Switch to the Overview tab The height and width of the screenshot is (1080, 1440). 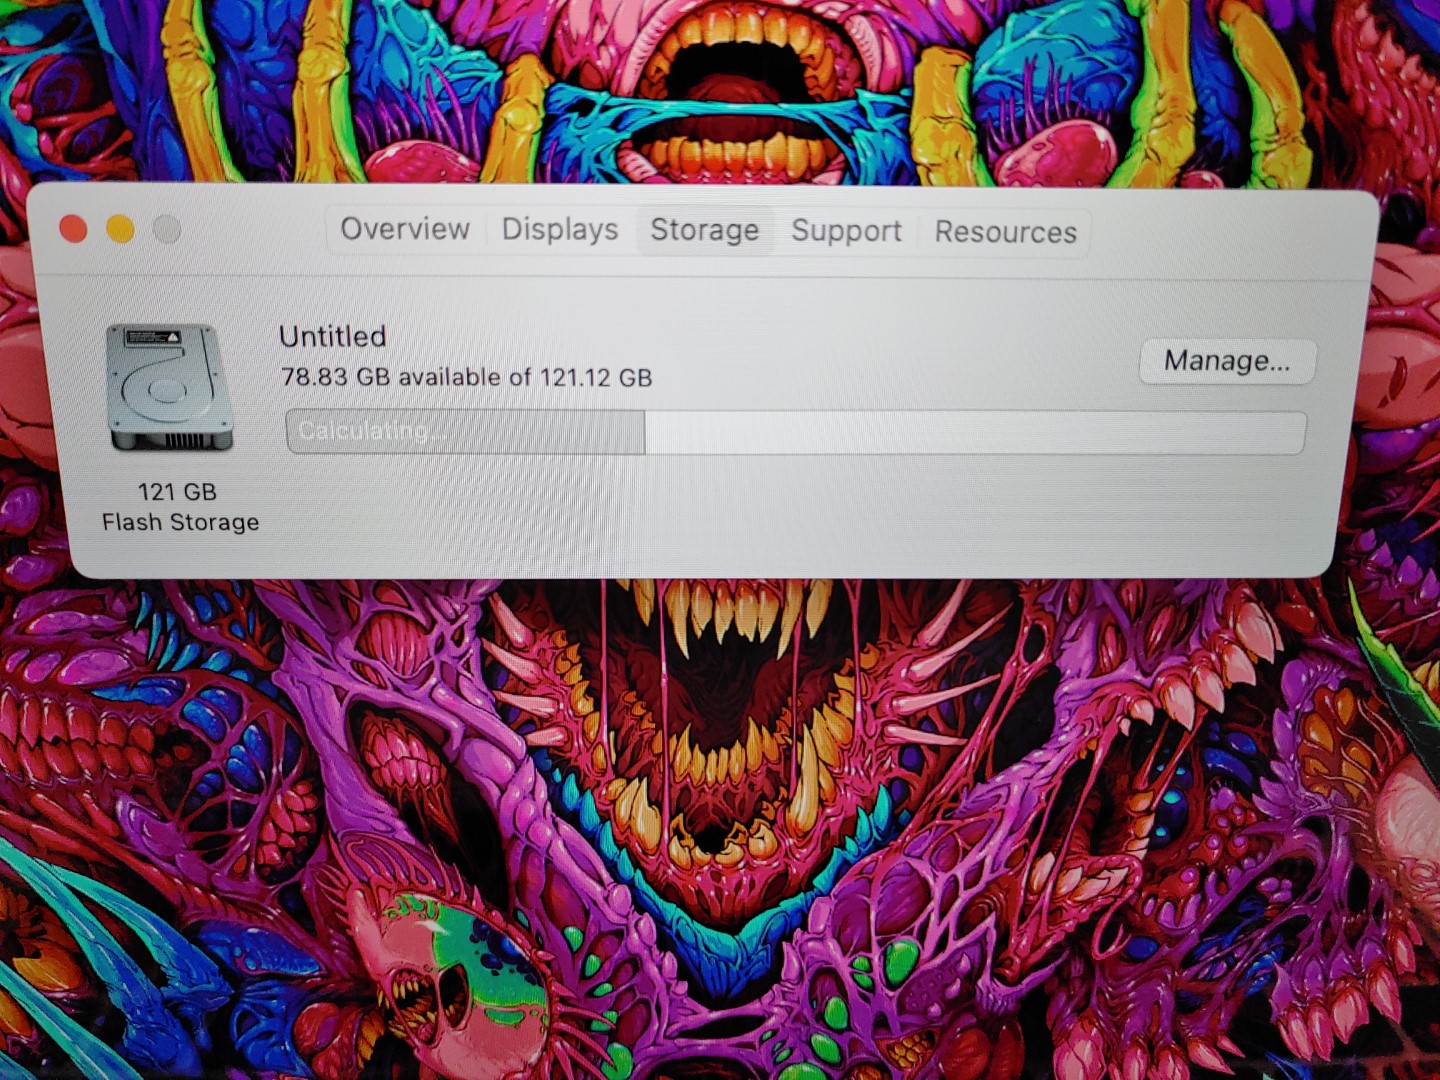(x=405, y=229)
